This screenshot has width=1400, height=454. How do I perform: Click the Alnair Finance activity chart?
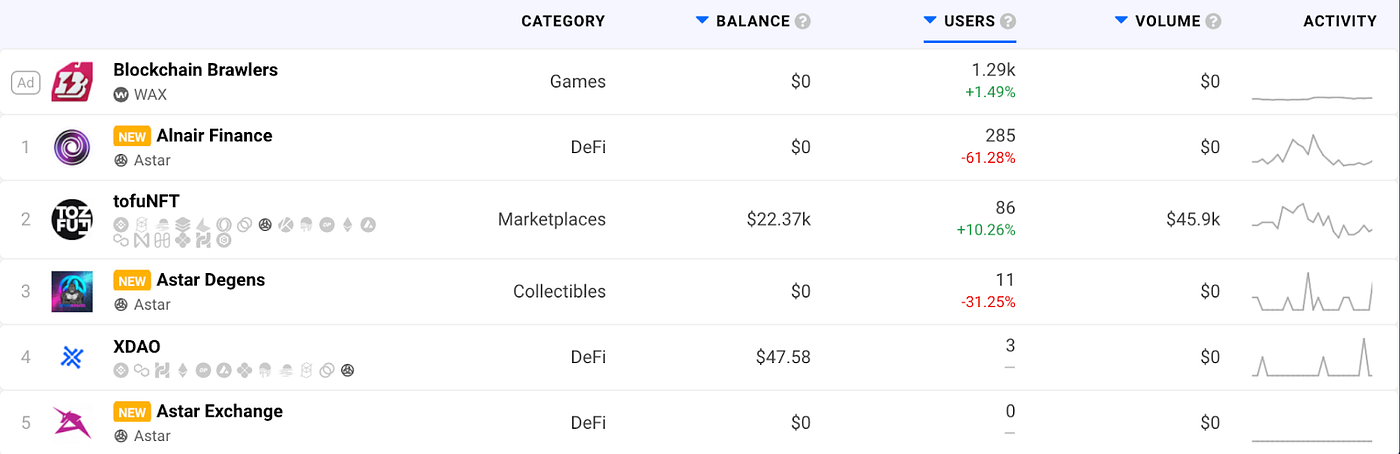point(1312,150)
